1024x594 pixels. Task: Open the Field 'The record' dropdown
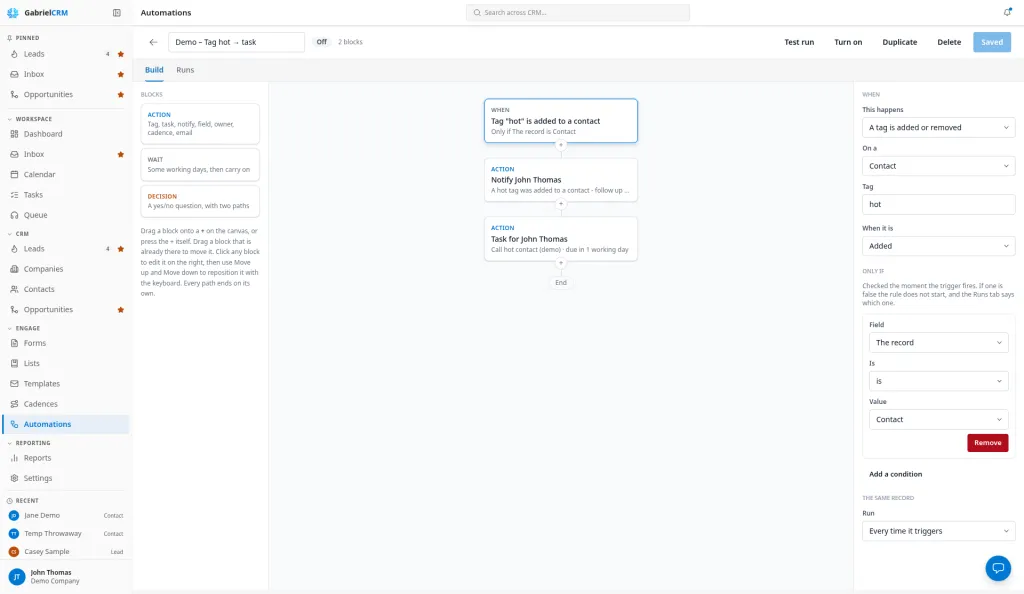[x=938, y=343]
